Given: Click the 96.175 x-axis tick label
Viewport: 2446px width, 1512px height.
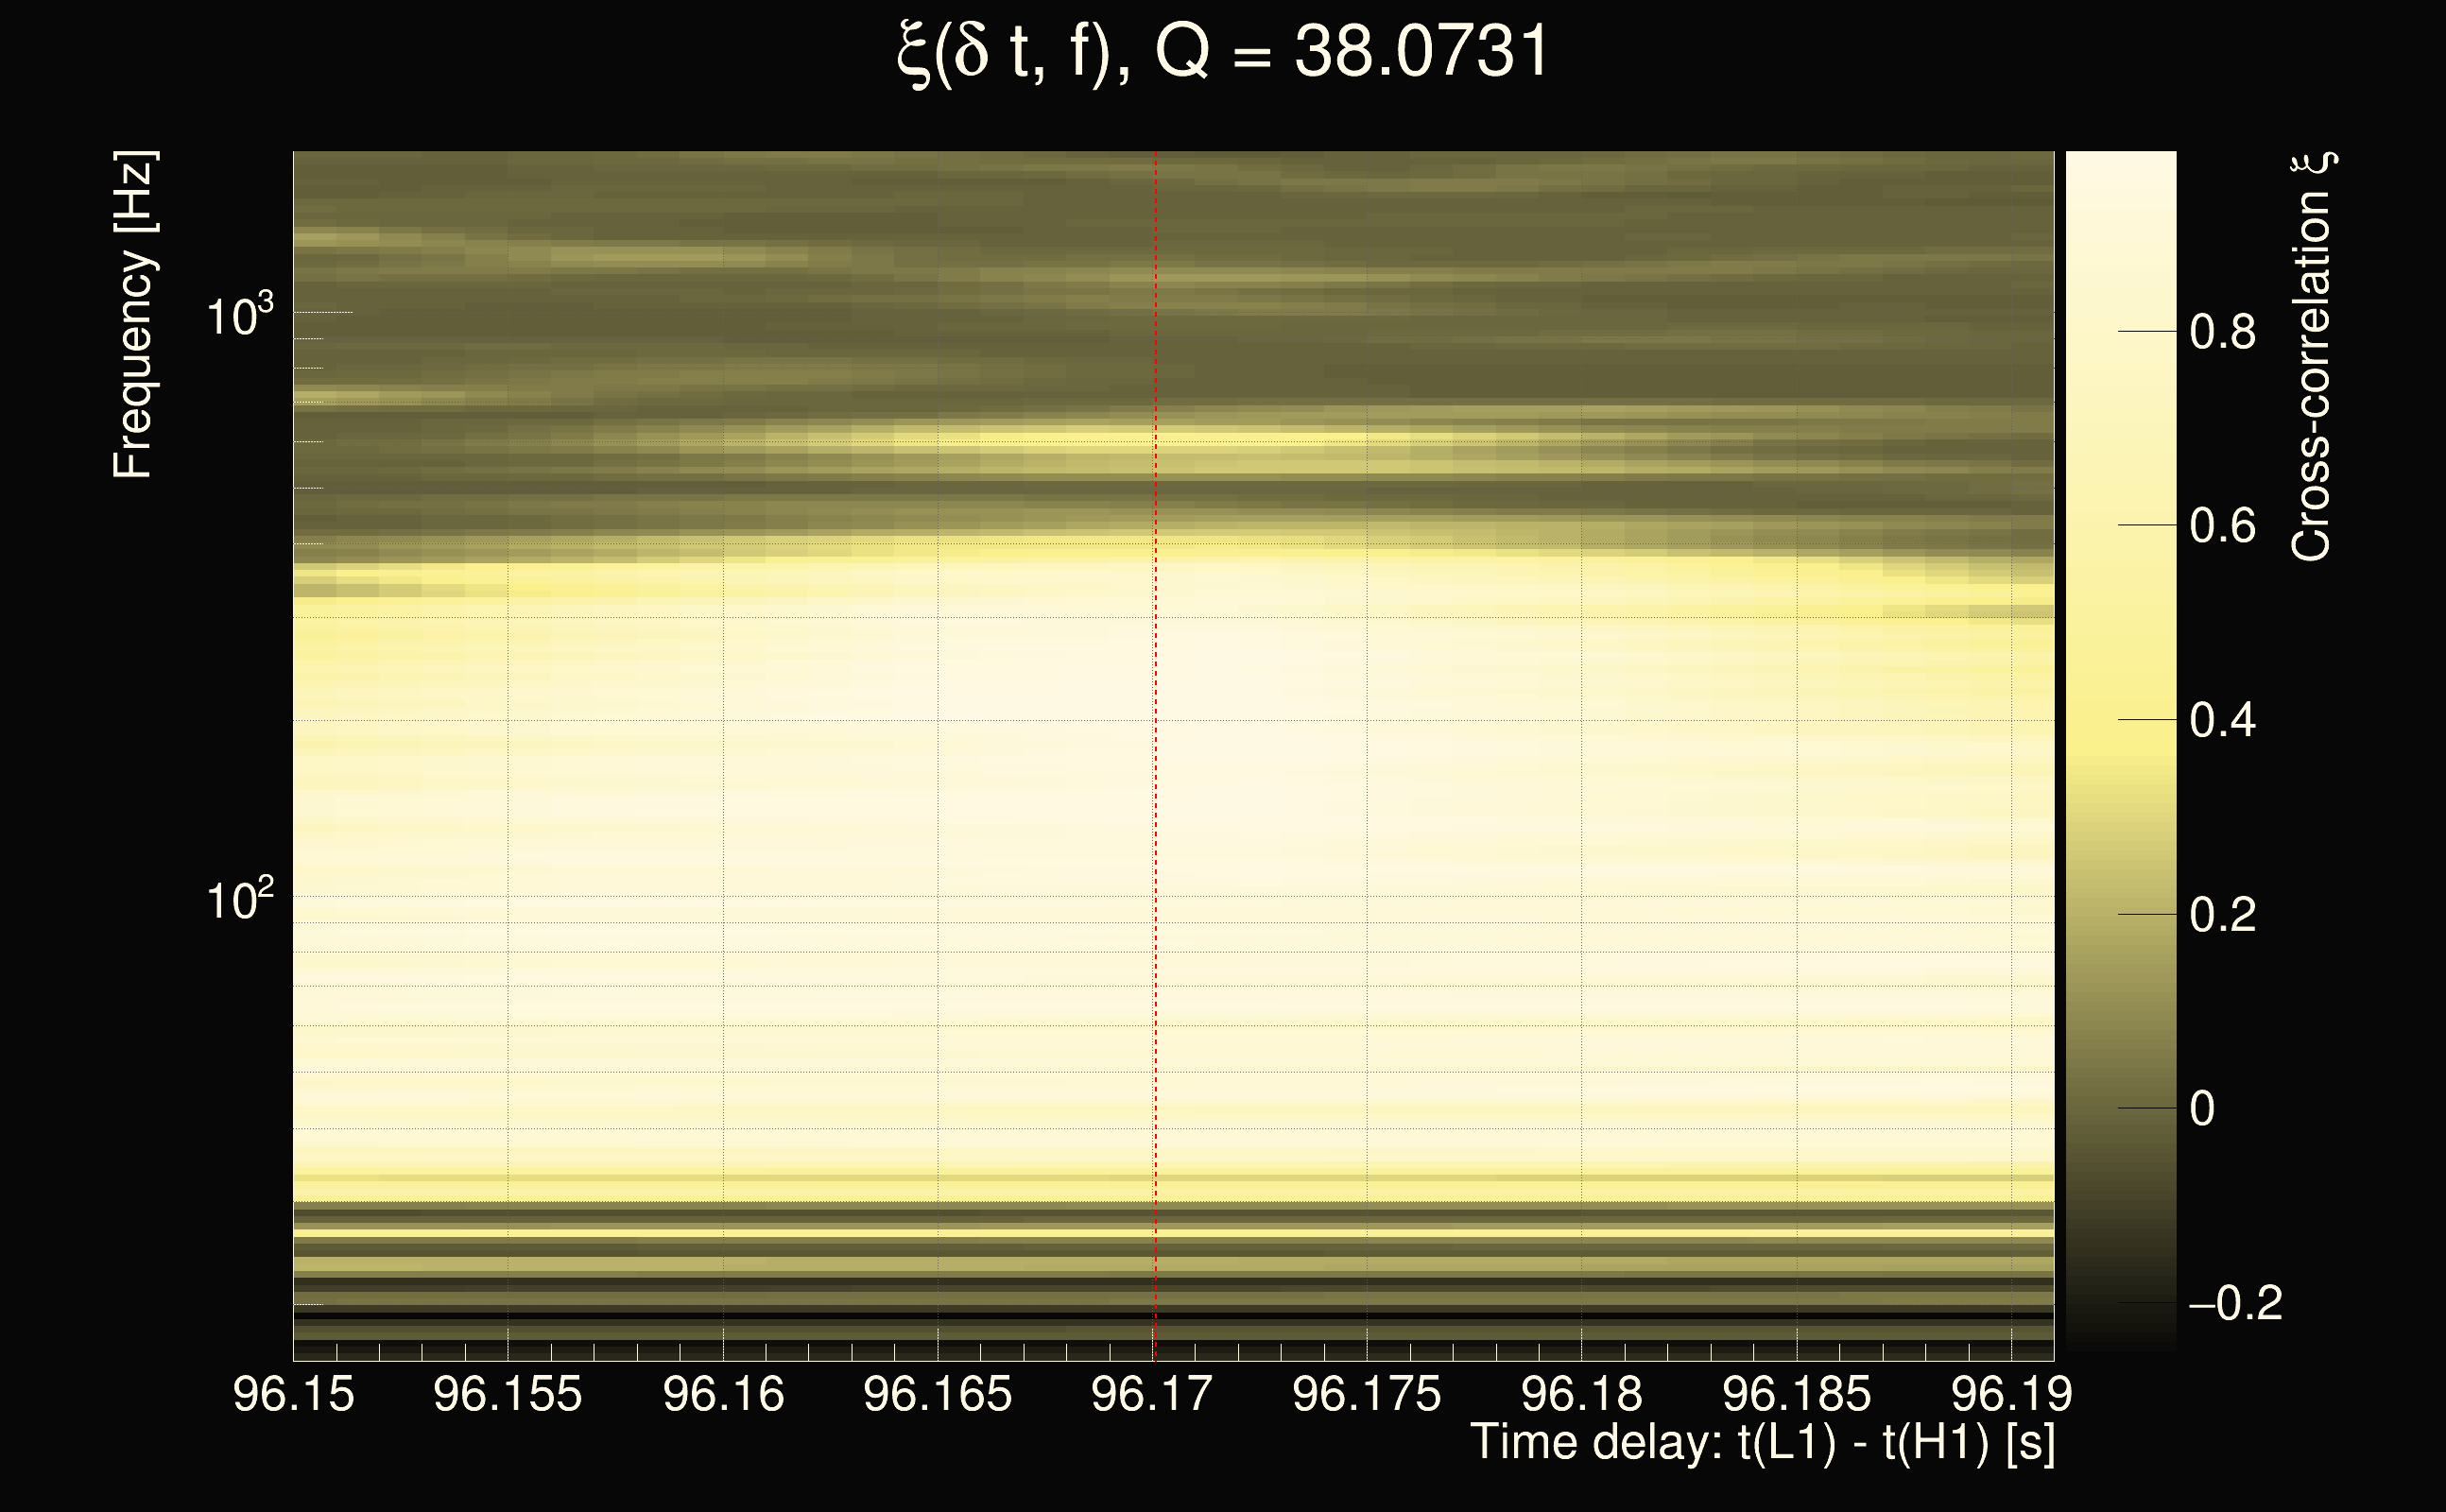Looking at the screenshot, I should click(x=1366, y=1394).
